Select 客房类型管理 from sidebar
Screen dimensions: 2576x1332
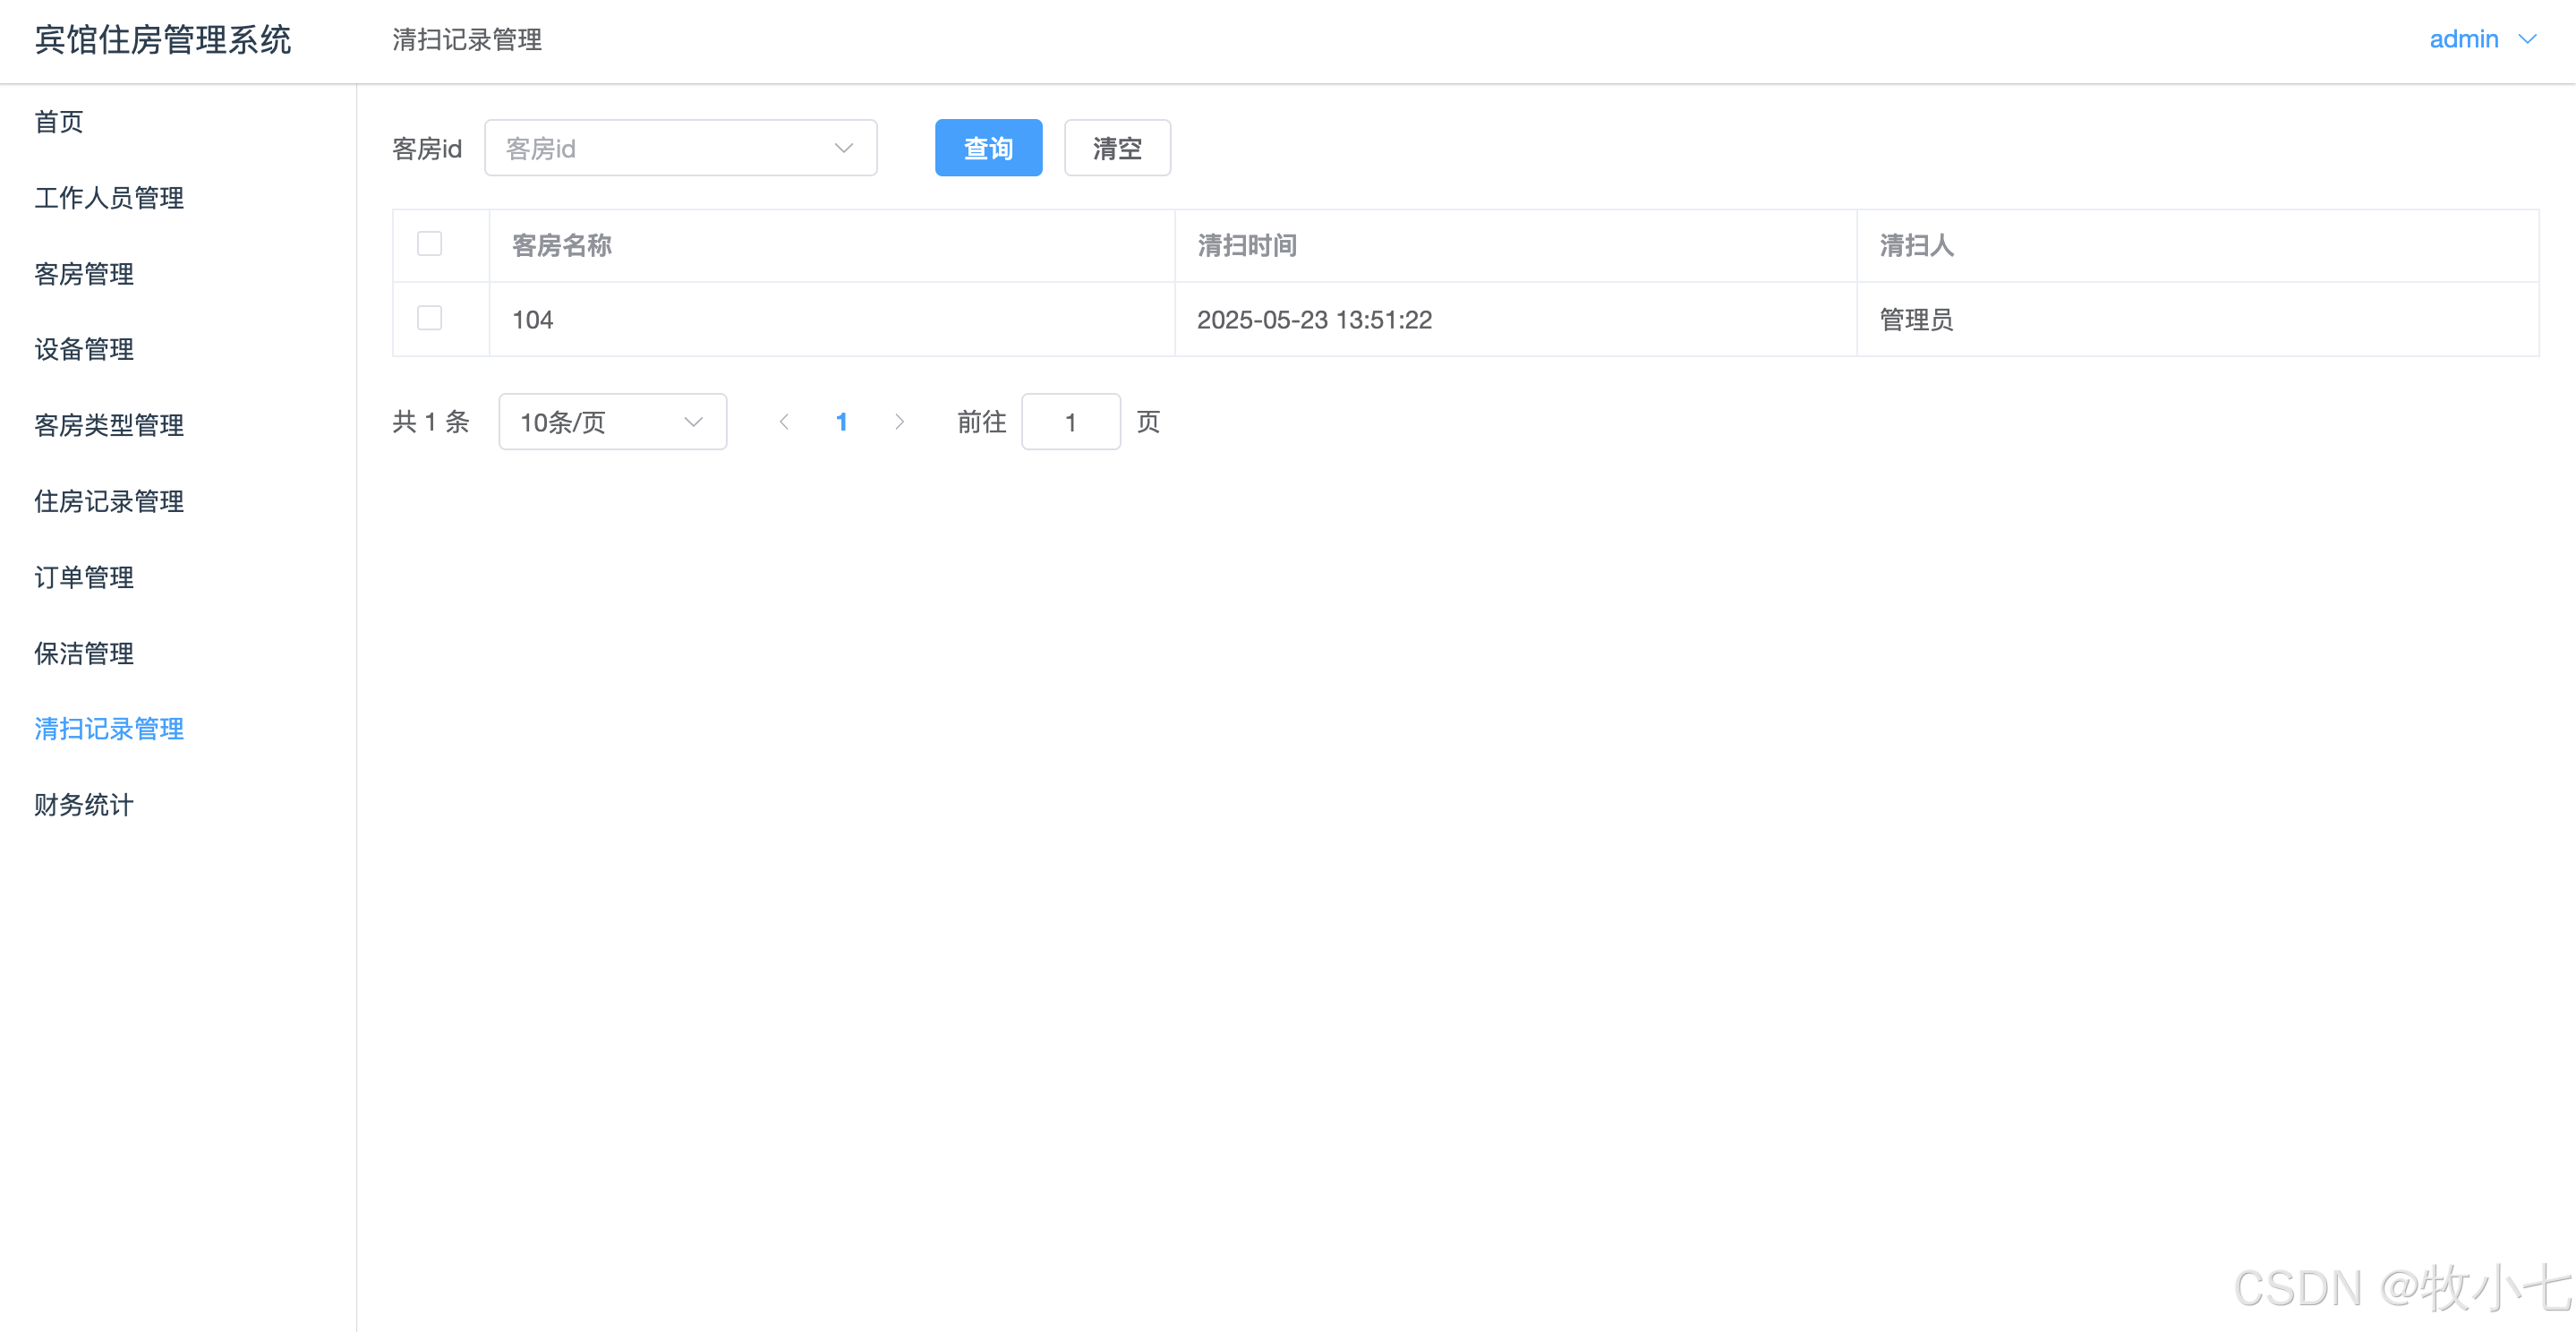(109, 425)
